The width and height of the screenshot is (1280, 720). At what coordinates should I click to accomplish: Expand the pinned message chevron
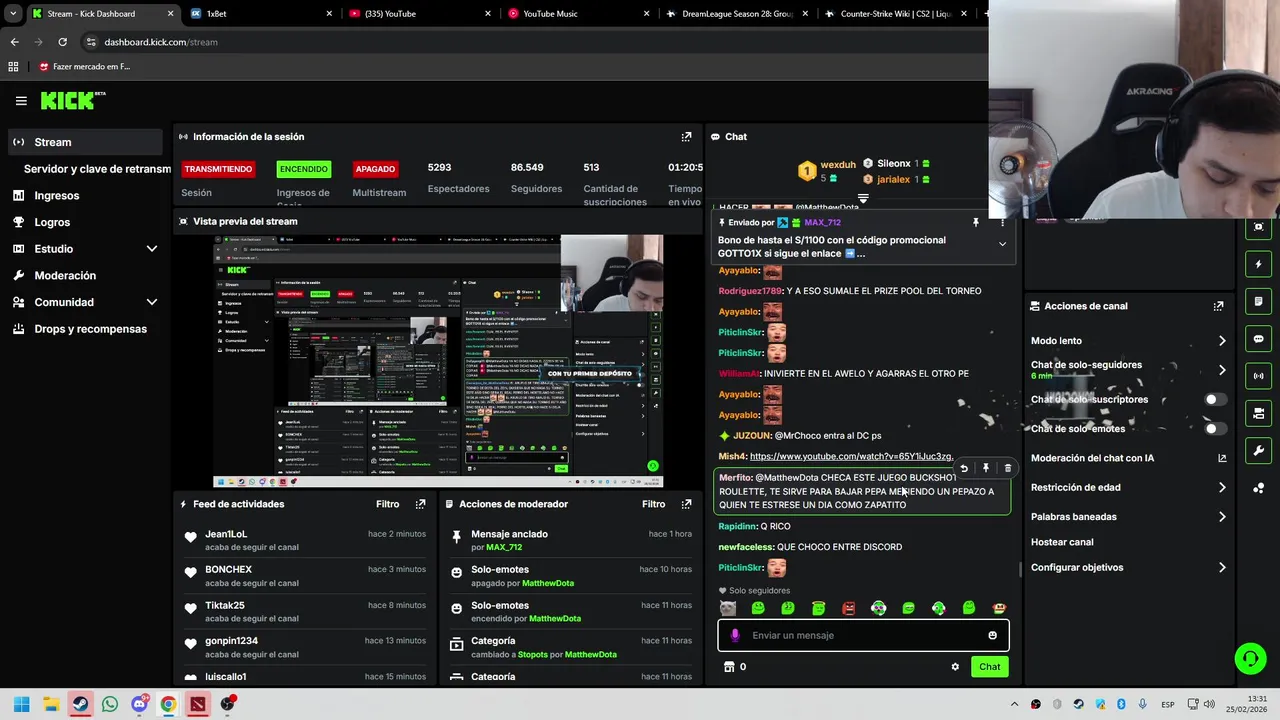point(1002,244)
